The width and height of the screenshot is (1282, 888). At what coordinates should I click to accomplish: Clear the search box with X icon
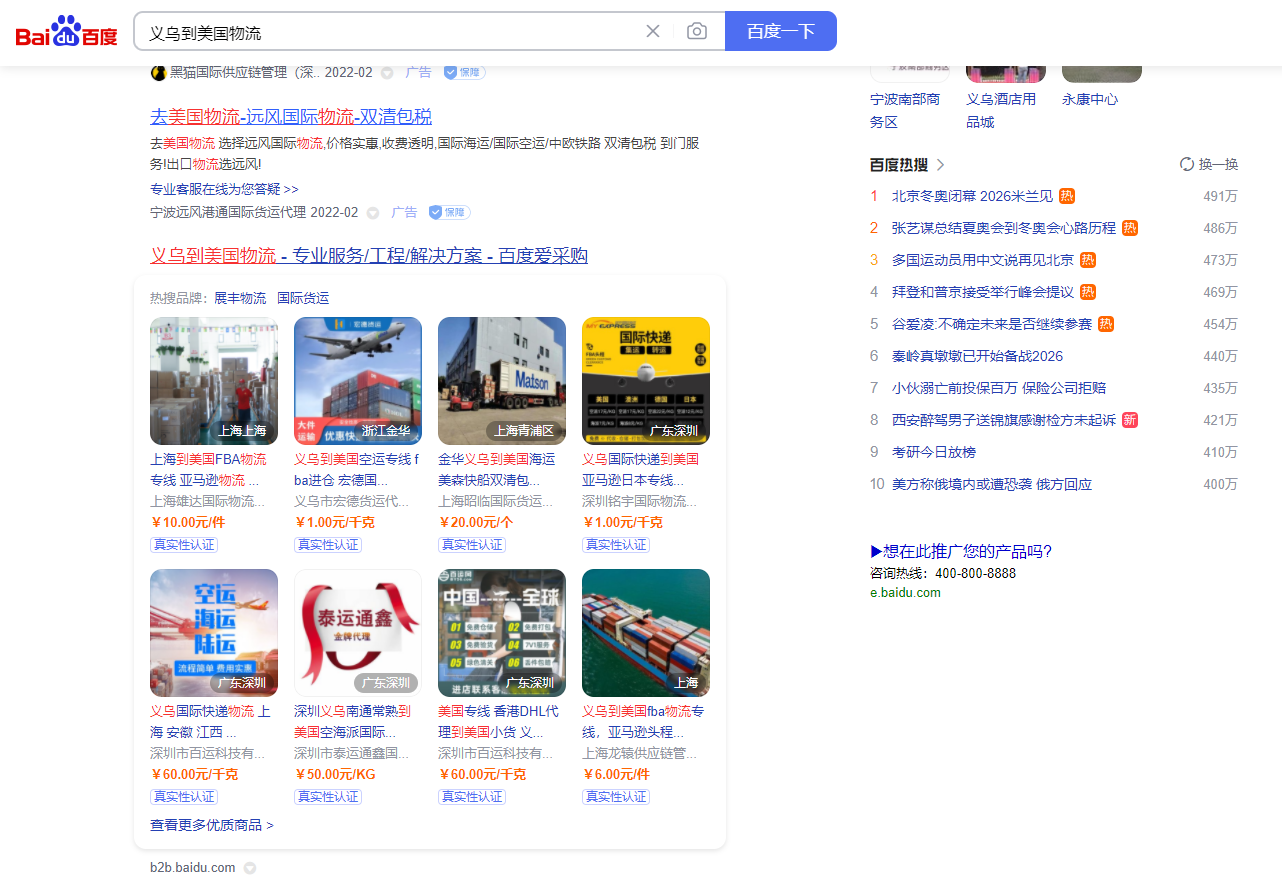tap(653, 31)
